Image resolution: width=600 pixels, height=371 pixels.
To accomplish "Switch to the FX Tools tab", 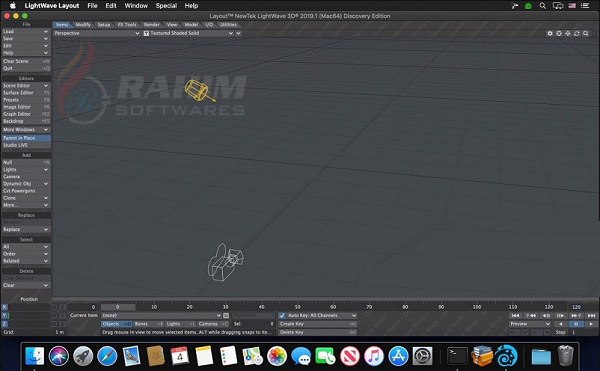I will point(127,25).
